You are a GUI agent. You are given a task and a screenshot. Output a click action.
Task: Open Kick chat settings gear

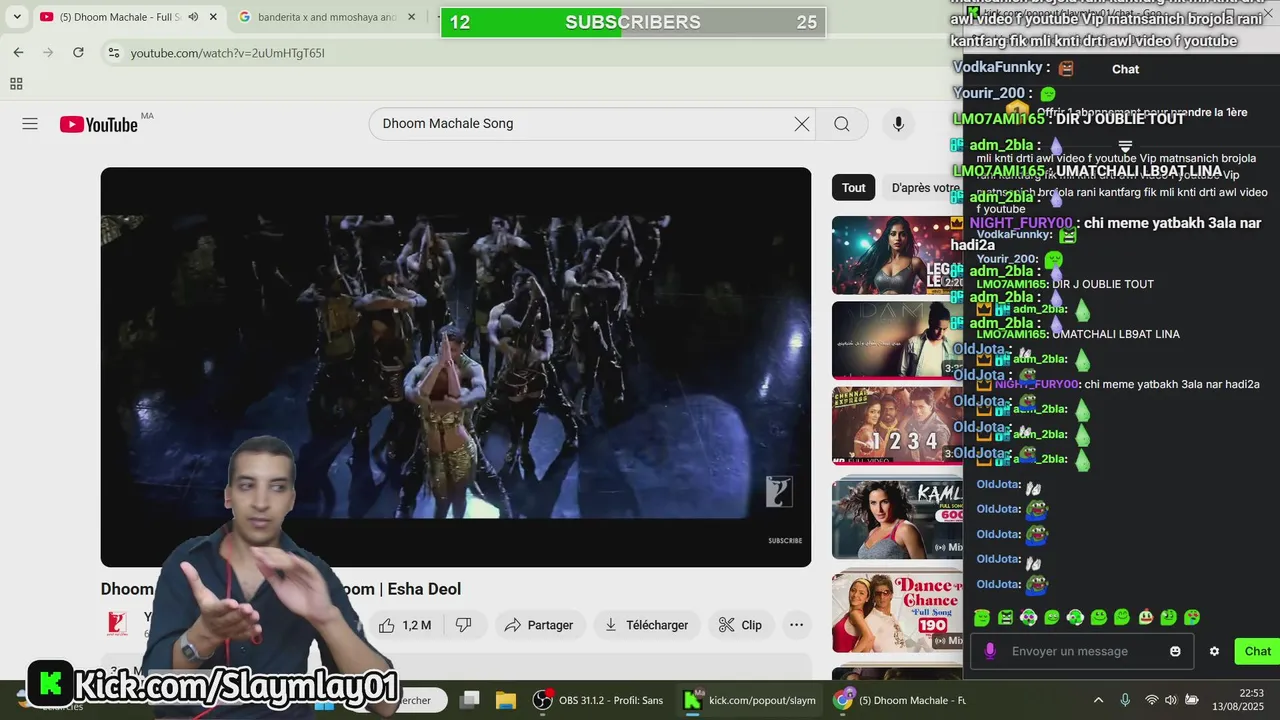point(1214,651)
